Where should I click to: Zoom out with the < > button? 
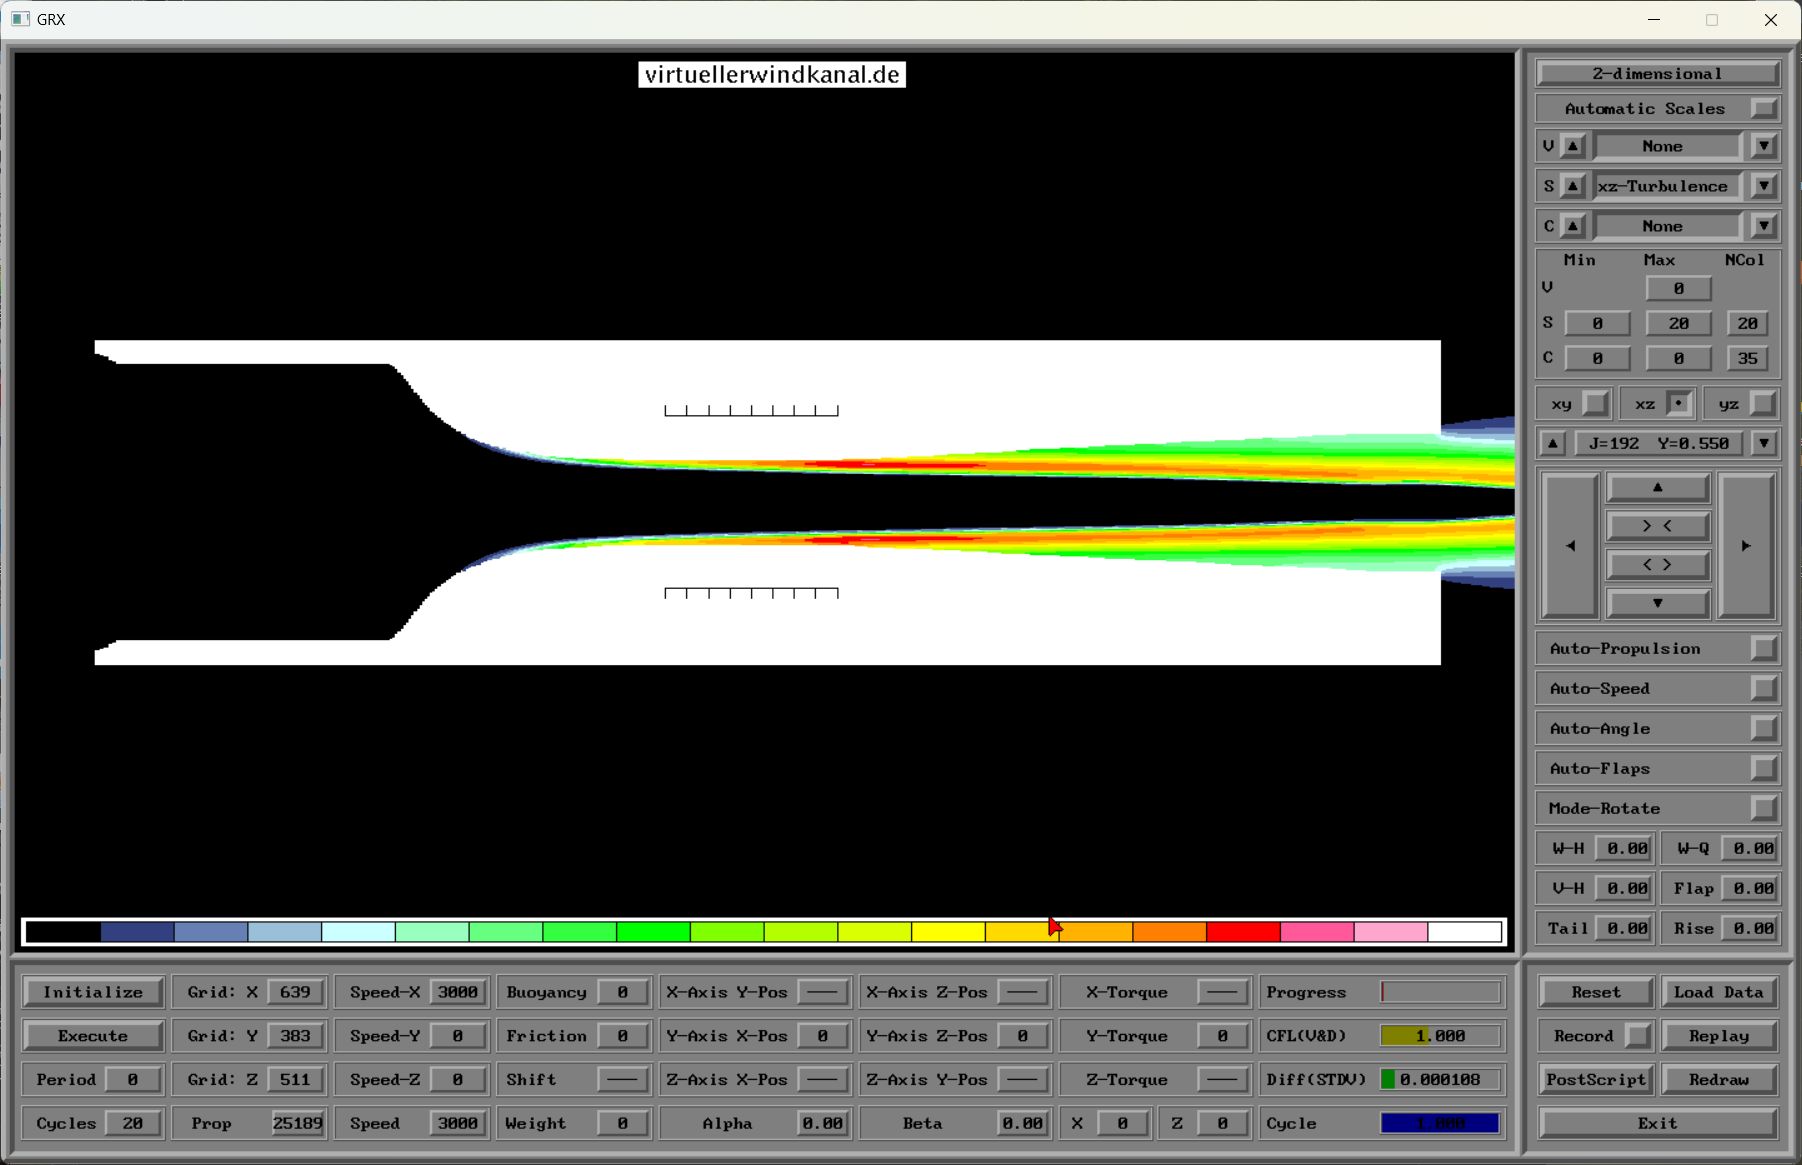1658,565
